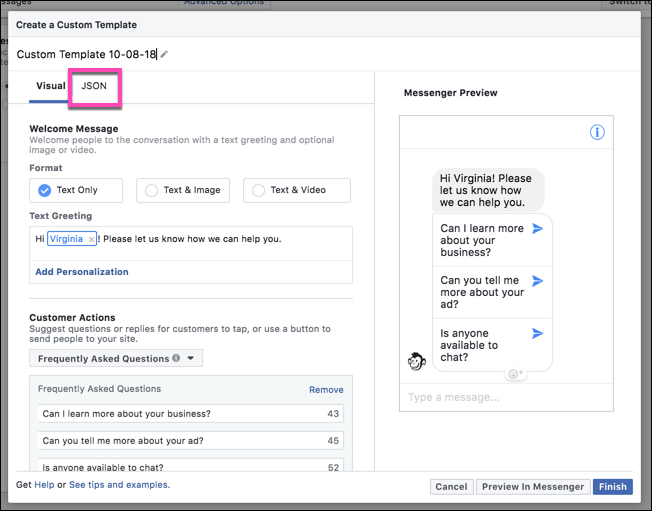
Task: Switch to the JSON tab
Action: click(94, 86)
